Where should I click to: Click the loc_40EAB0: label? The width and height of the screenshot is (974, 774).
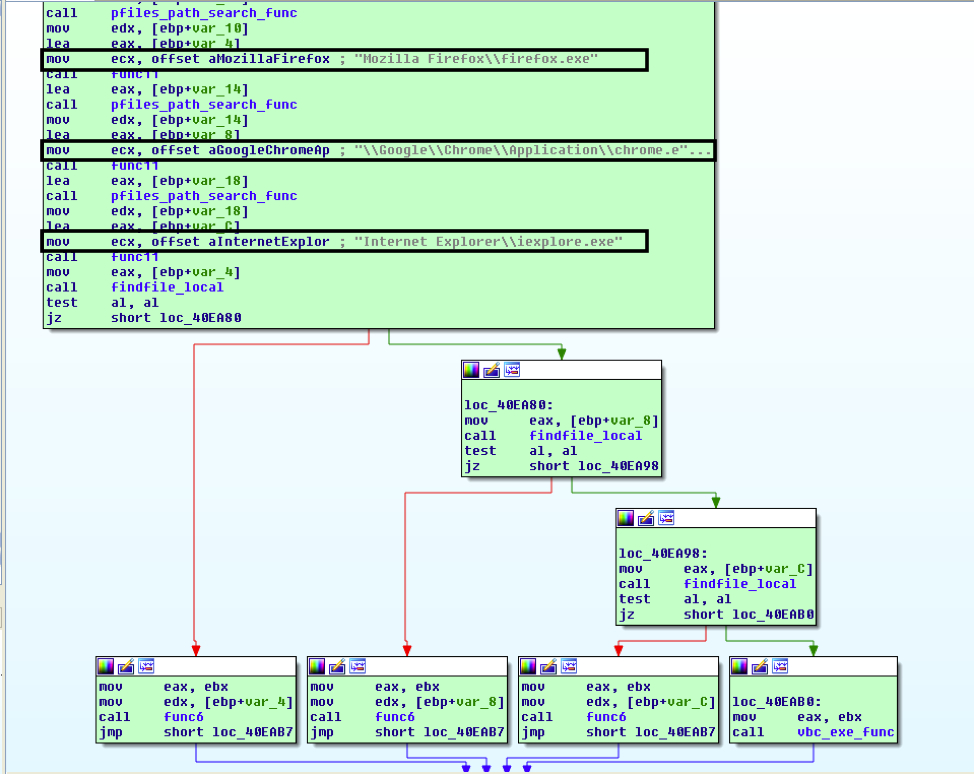pyautogui.click(x=776, y=702)
